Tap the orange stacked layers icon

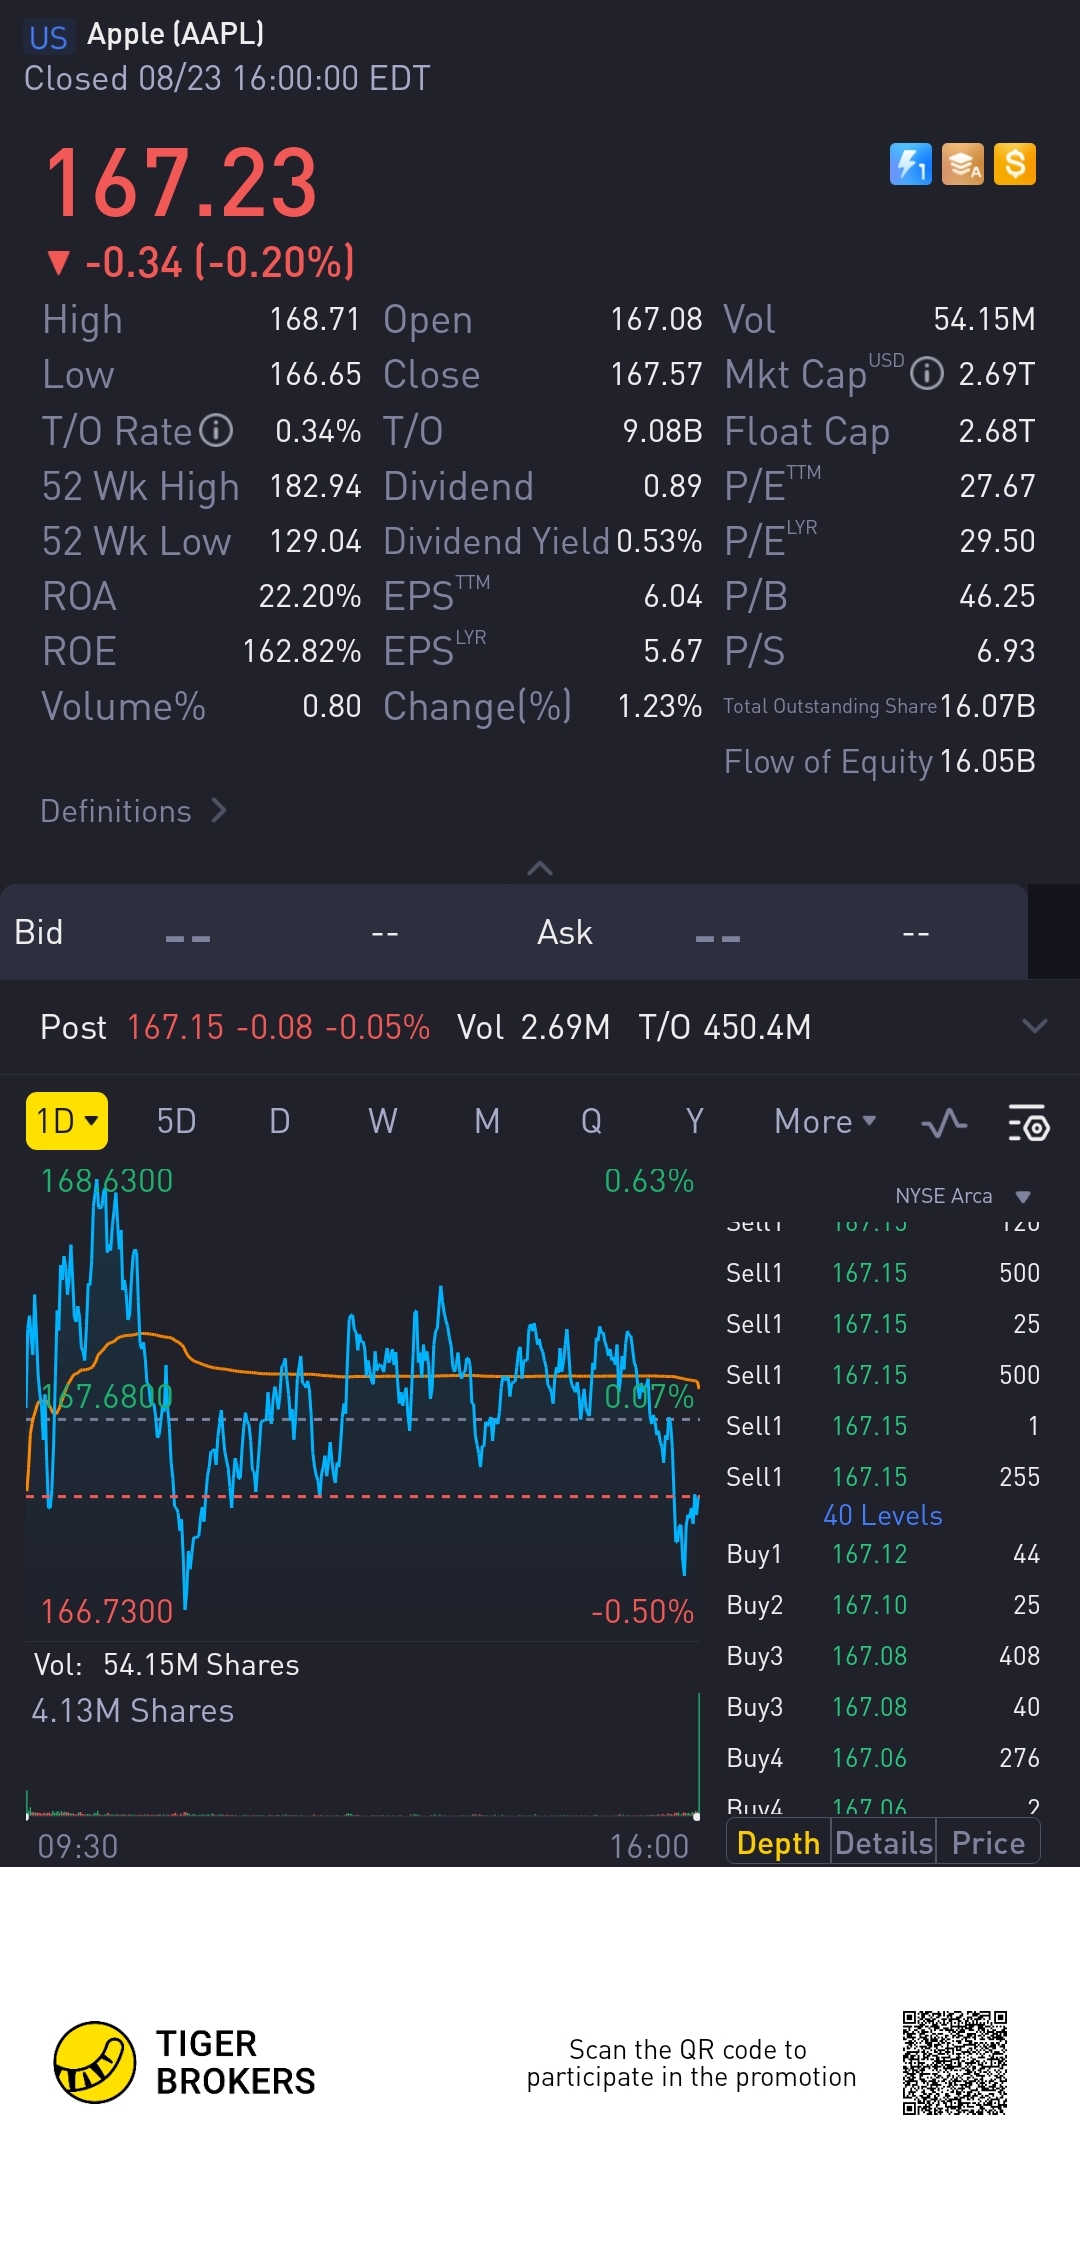tap(963, 164)
